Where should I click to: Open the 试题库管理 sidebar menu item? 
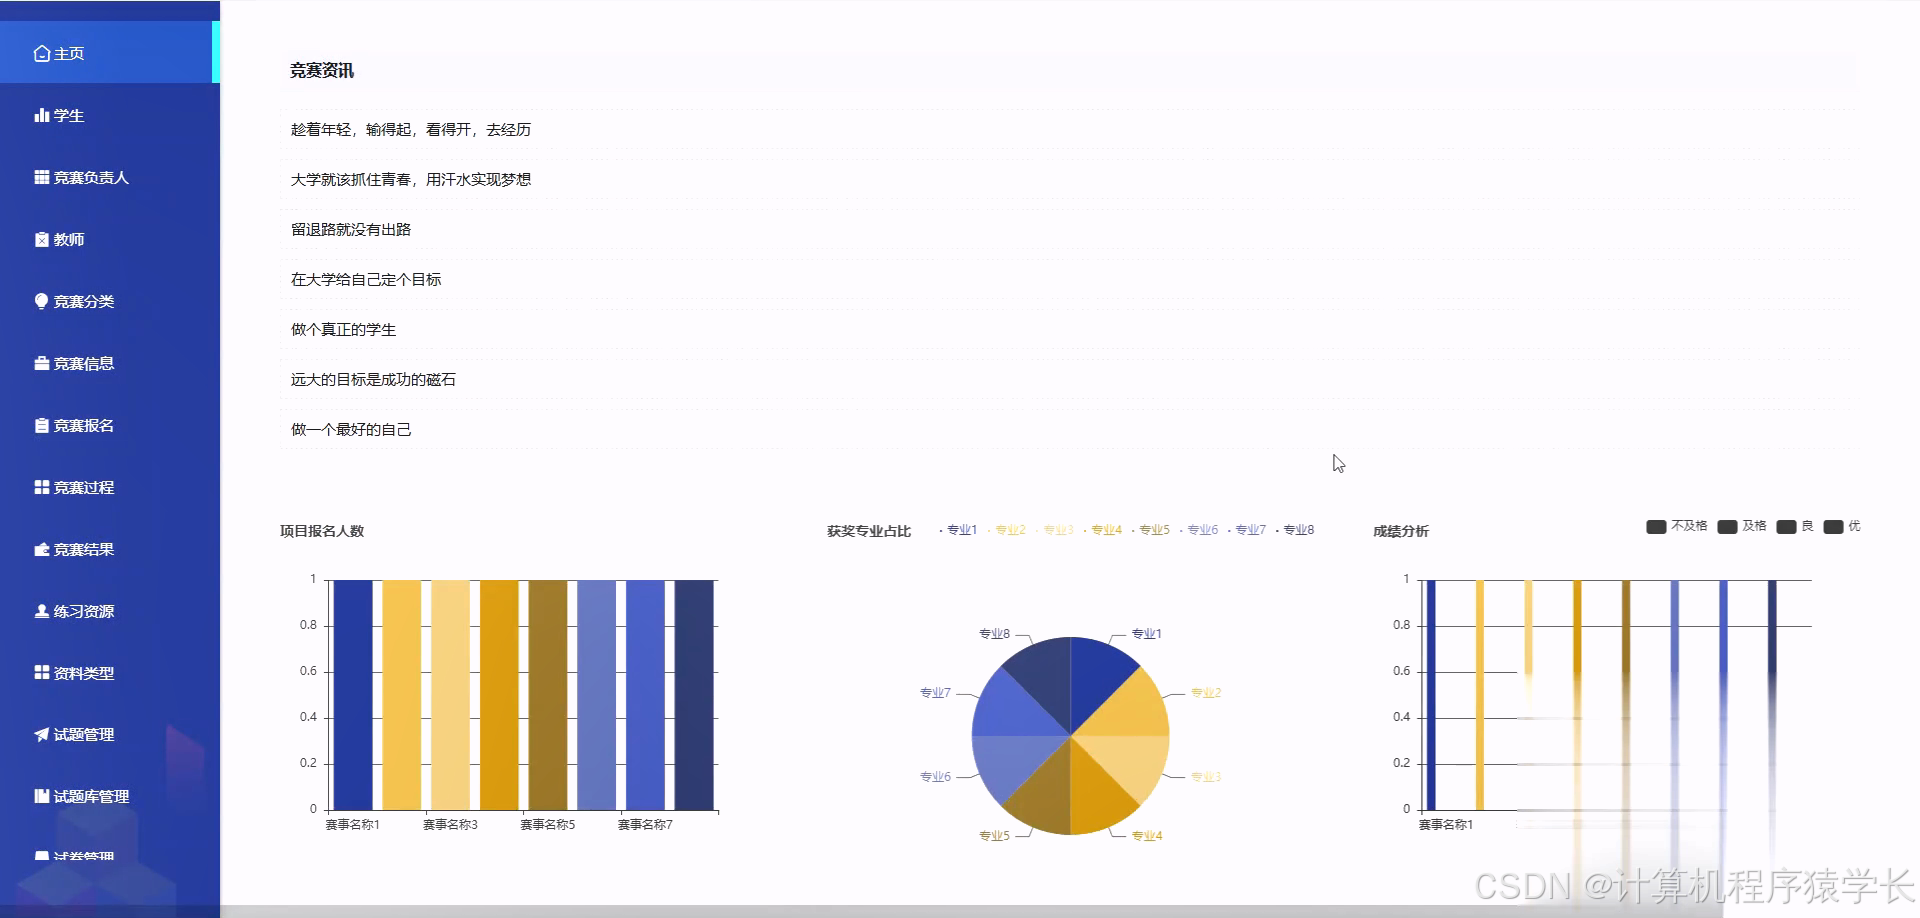pos(110,796)
